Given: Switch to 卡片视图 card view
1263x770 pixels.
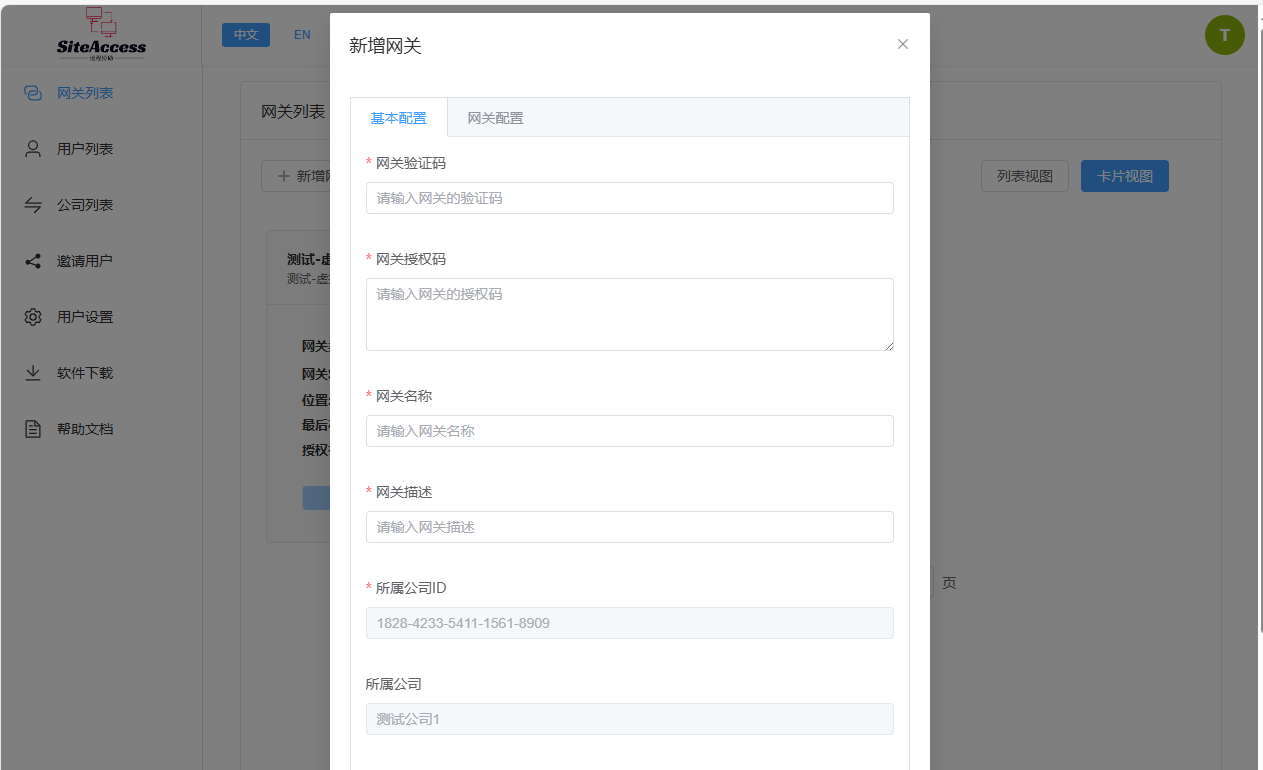Looking at the screenshot, I should tap(1124, 176).
